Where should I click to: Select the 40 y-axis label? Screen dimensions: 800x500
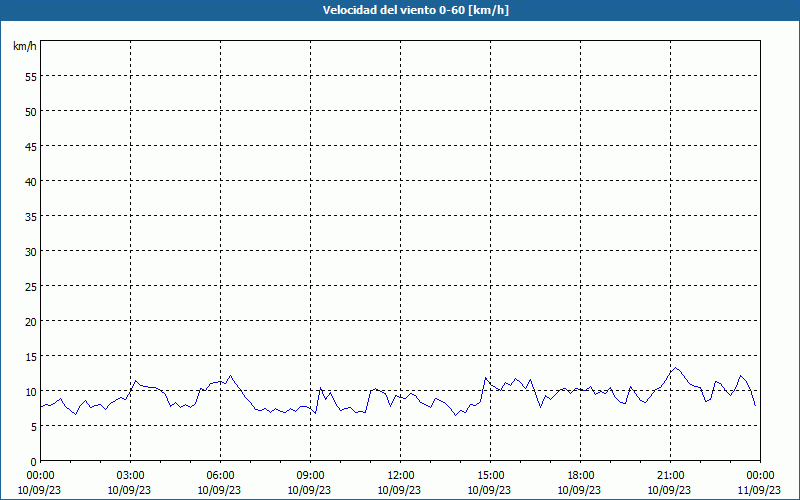(x=30, y=181)
